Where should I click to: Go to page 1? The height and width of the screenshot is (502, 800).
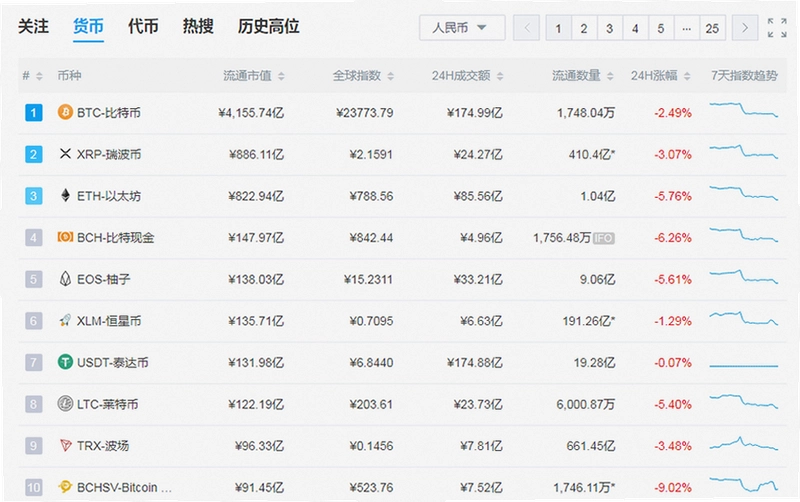559,28
